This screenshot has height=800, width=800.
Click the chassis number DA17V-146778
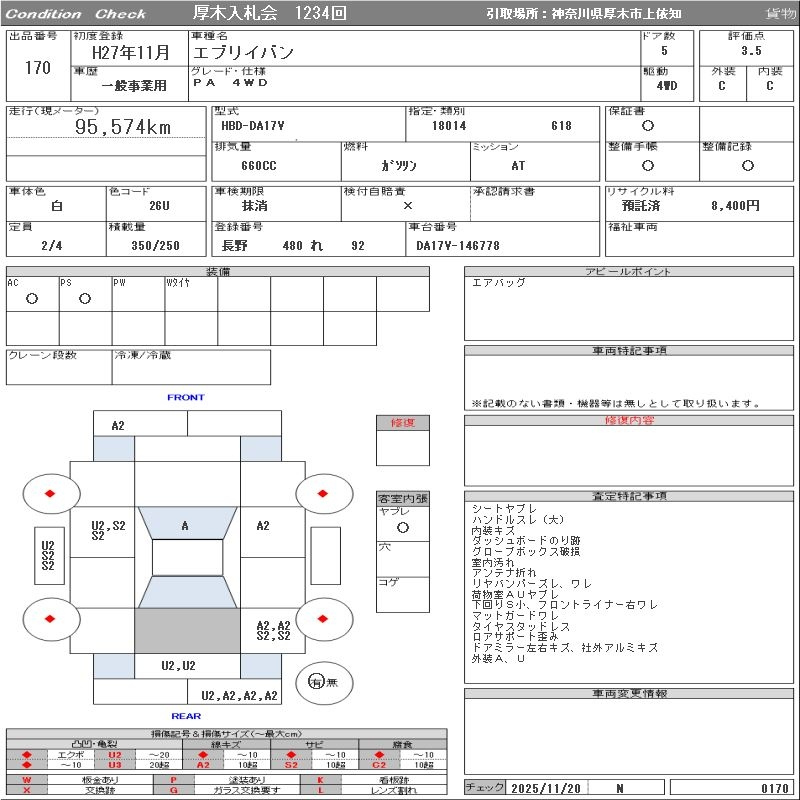pos(457,245)
